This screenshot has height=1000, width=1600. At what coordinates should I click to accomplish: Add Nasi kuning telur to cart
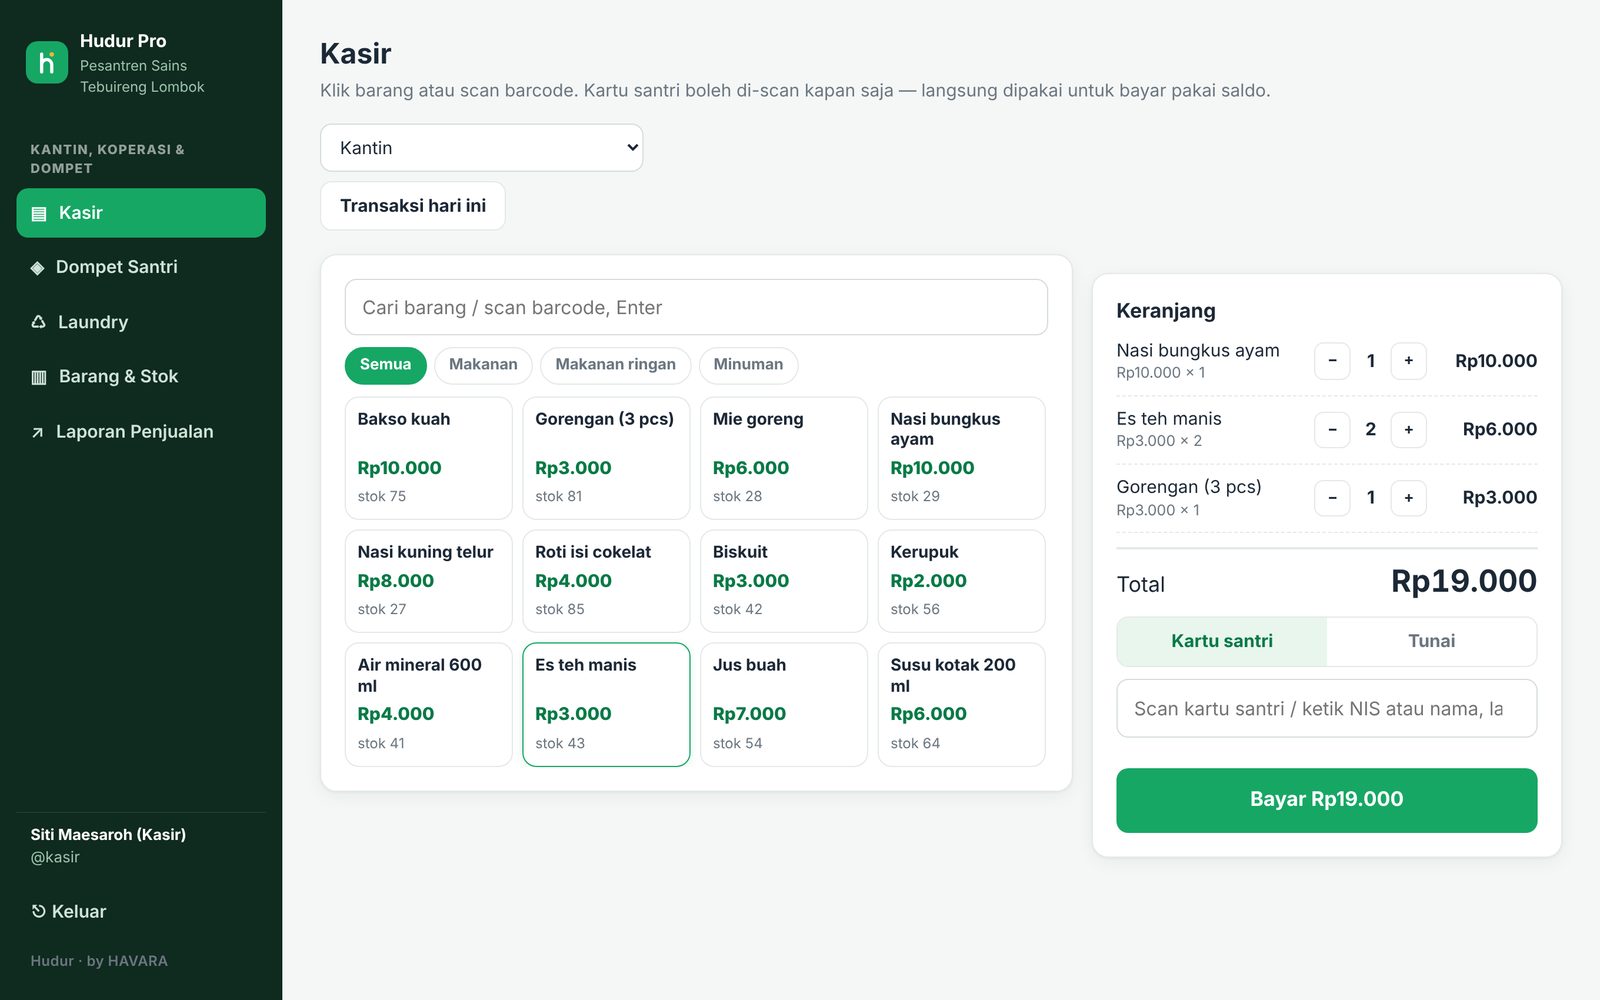428,581
